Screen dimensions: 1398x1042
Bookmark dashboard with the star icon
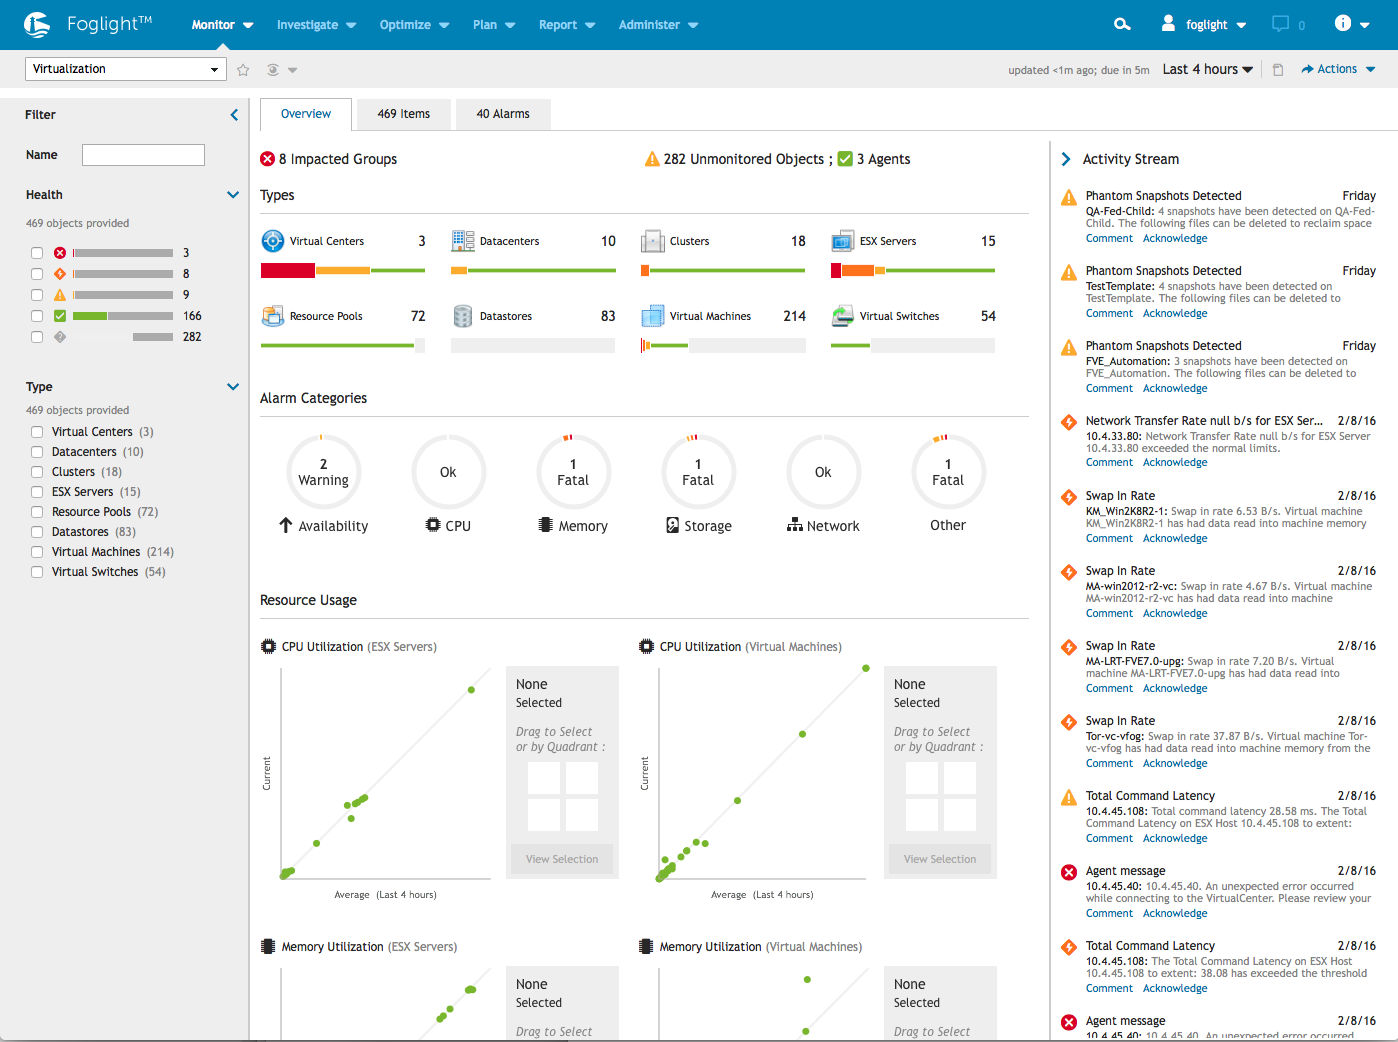243,70
